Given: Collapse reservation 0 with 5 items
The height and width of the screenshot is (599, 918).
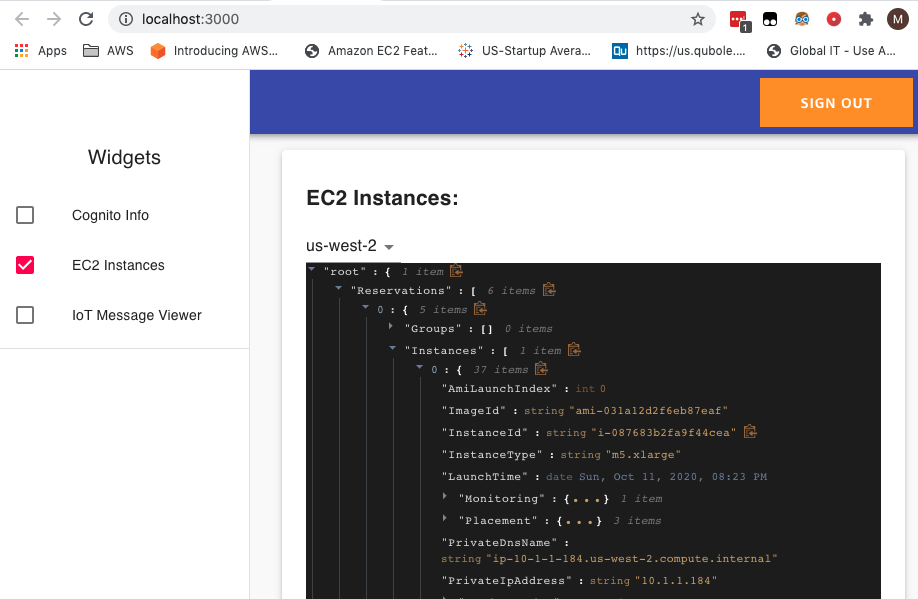Looking at the screenshot, I should 365,307.
